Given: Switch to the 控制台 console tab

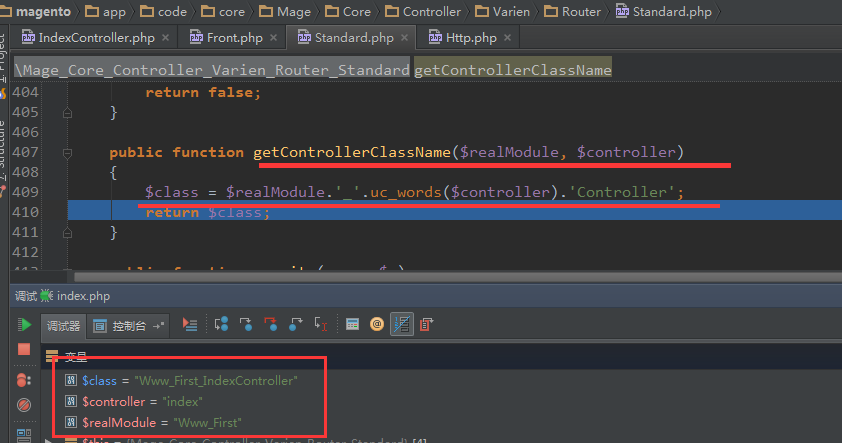Looking at the screenshot, I should coord(129,326).
